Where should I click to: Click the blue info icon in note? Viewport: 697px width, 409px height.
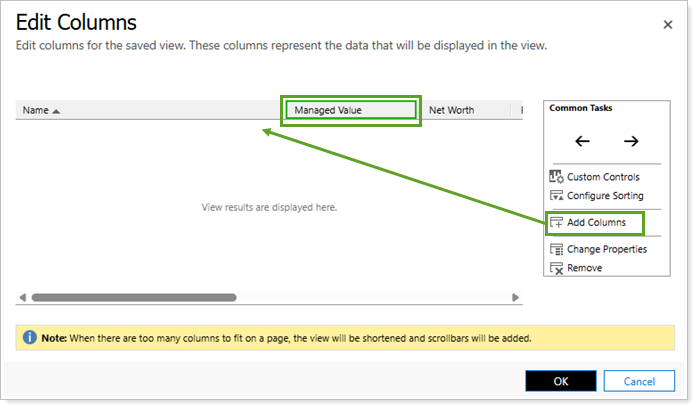[x=30, y=338]
